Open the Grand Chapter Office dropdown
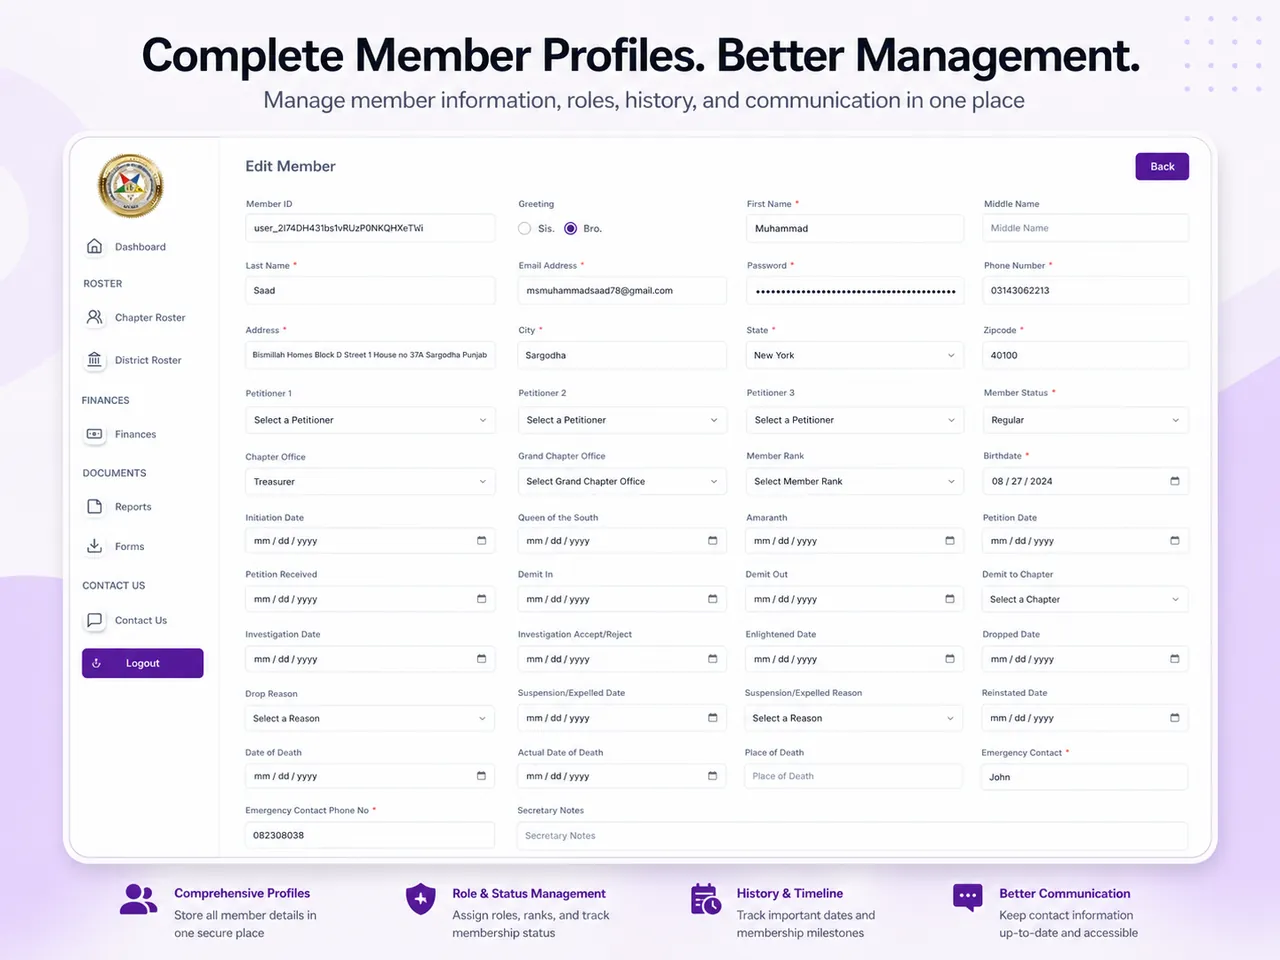The height and width of the screenshot is (960, 1280). click(x=622, y=481)
